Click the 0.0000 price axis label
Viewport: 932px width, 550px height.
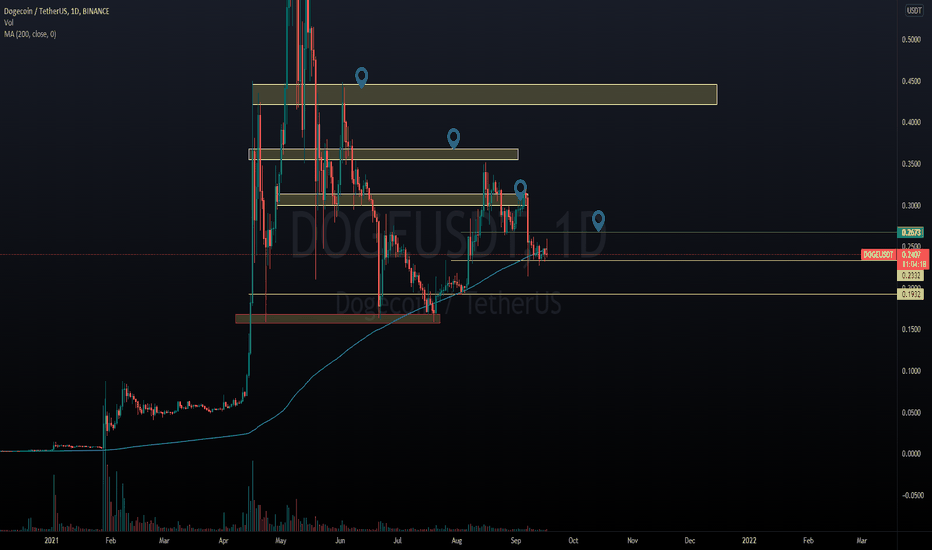pos(911,454)
